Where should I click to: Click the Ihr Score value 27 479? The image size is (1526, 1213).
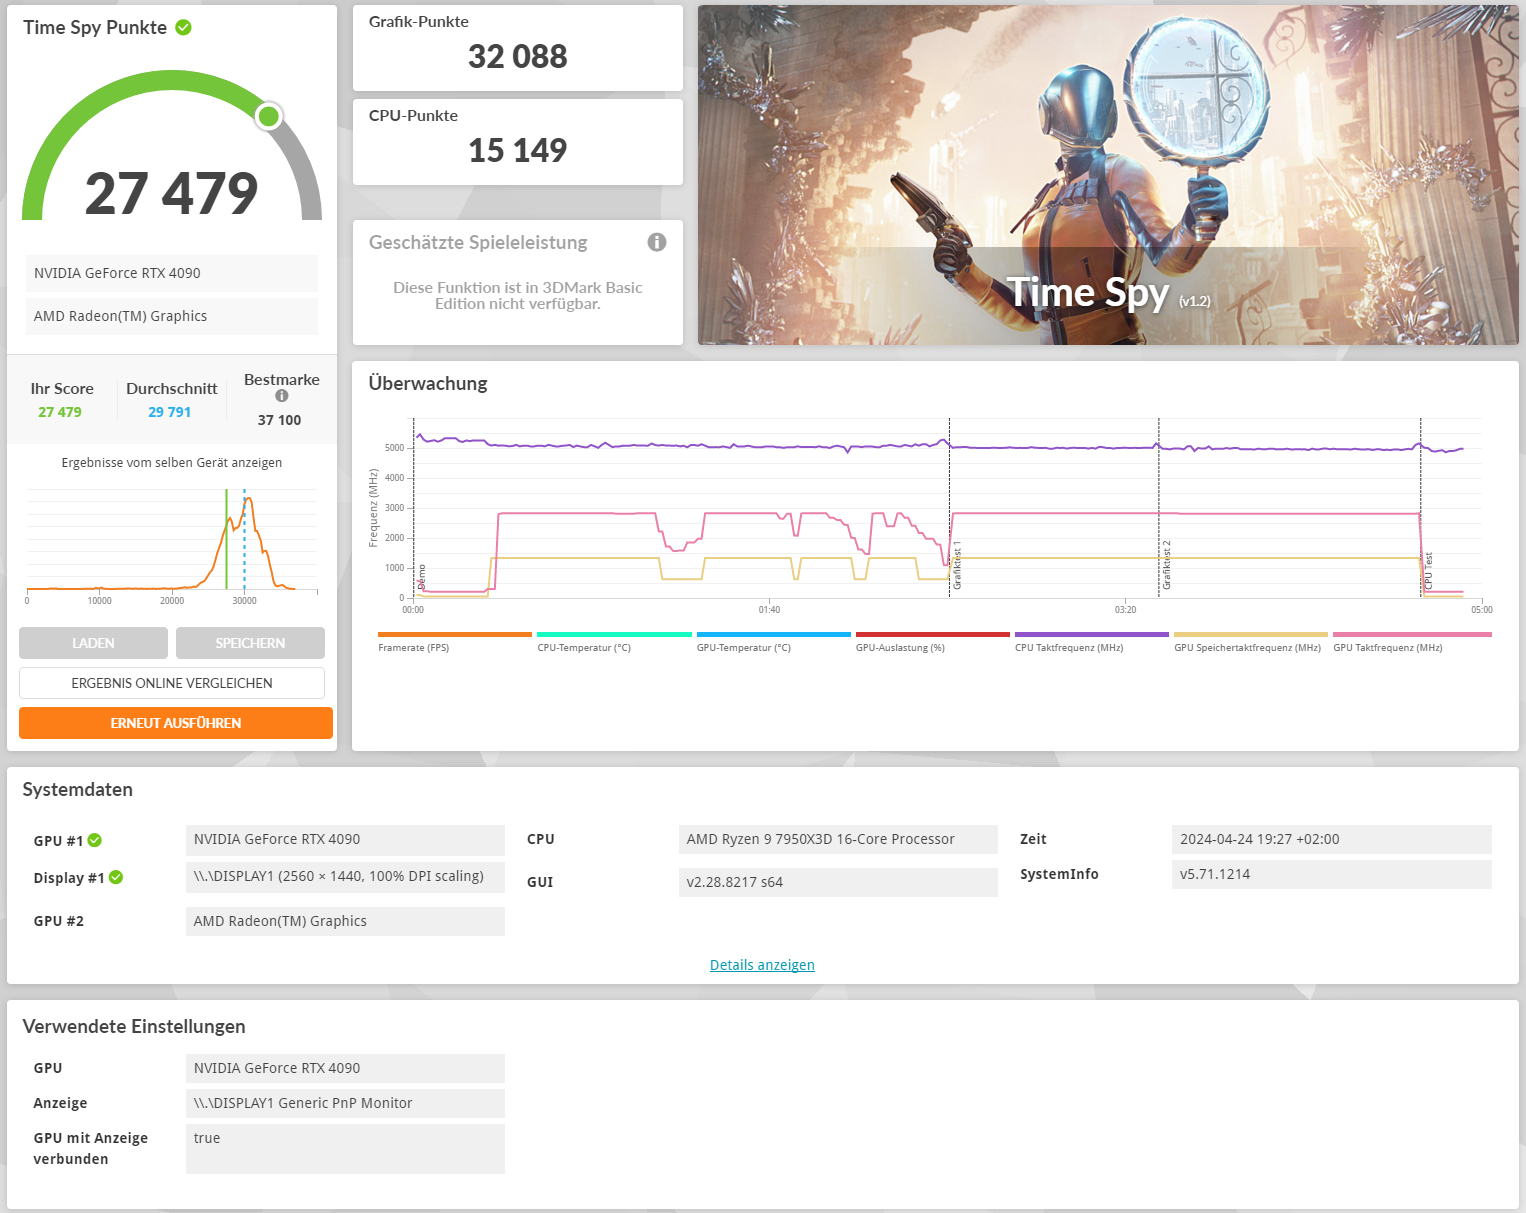pyautogui.click(x=60, y=412)
